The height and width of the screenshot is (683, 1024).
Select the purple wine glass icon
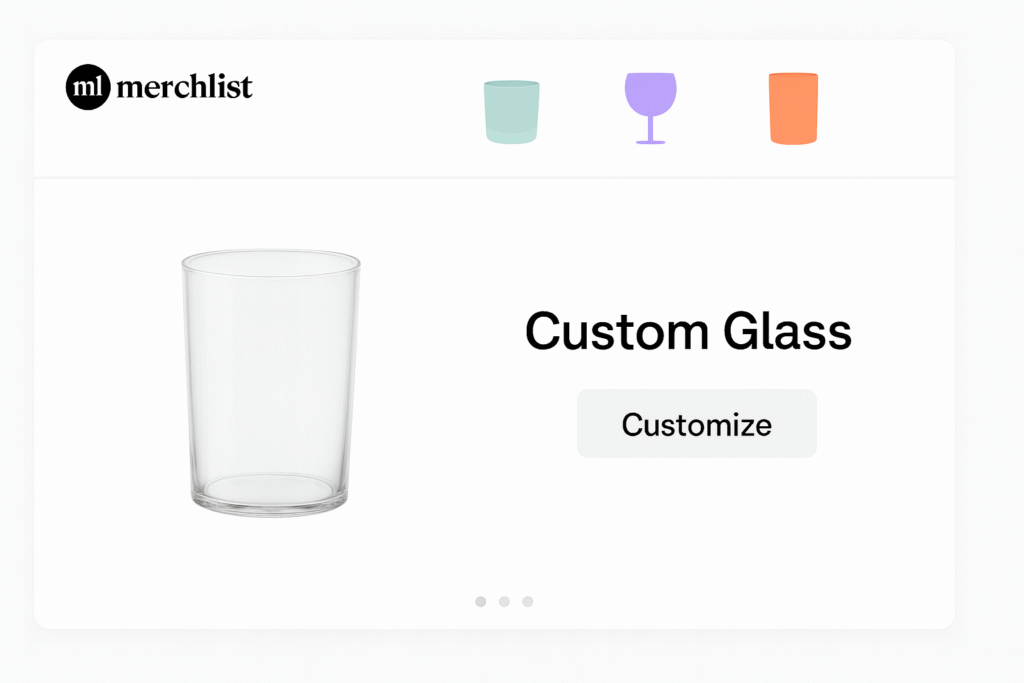pos(650,107)
